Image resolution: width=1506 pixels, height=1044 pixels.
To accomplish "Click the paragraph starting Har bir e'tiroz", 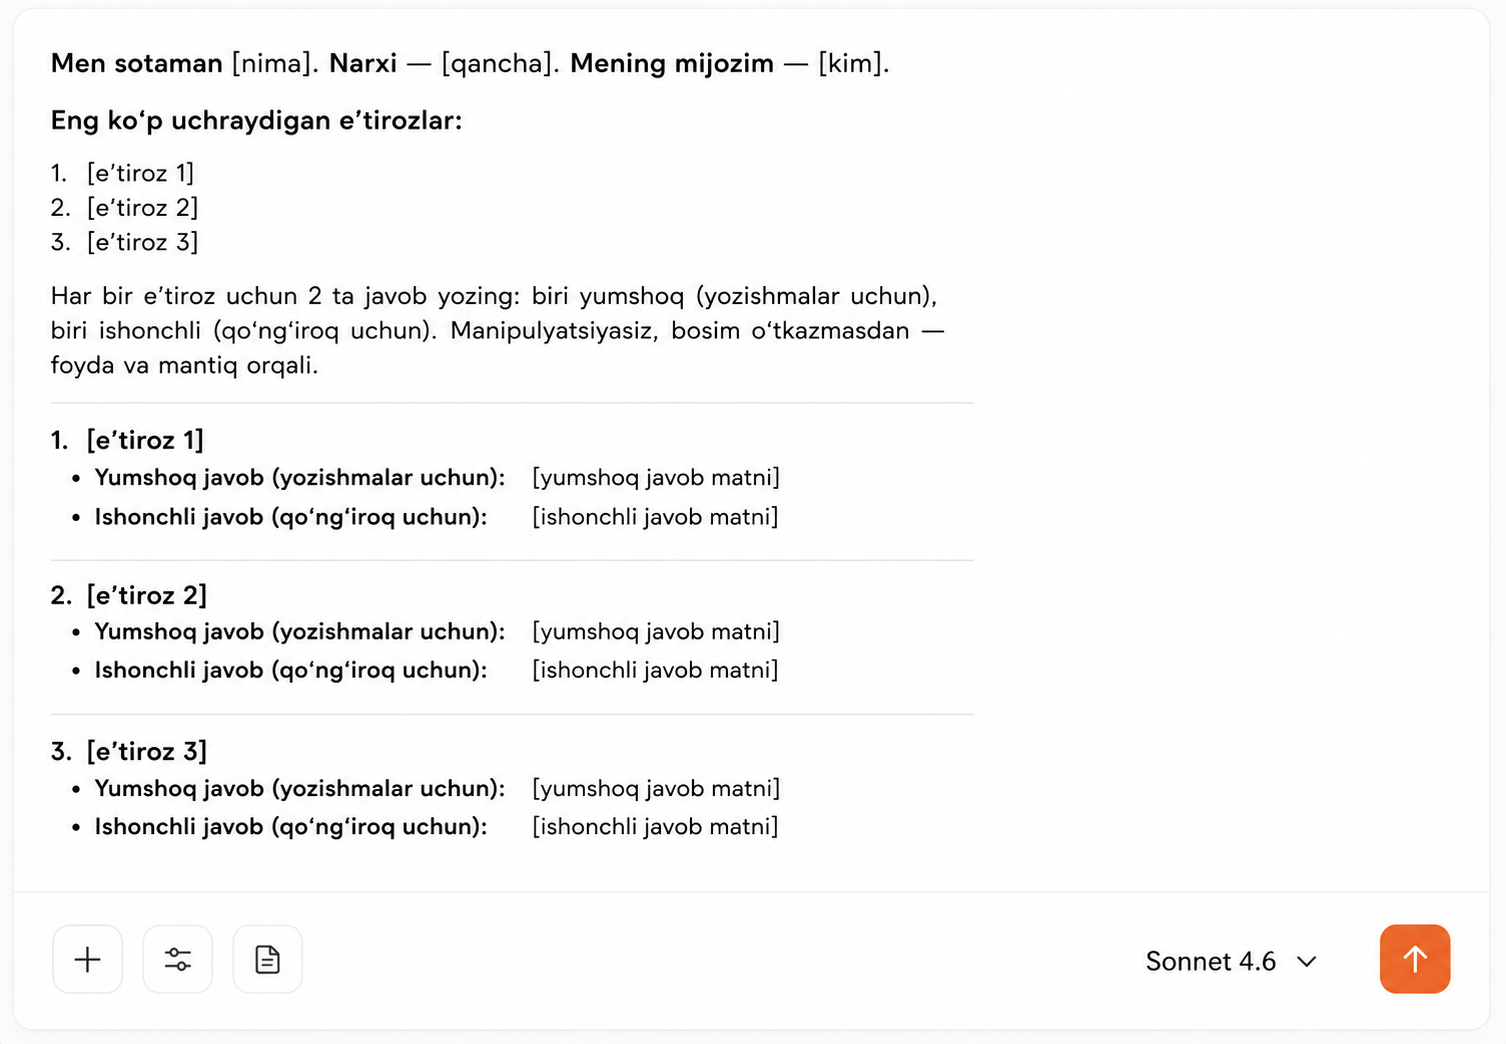I will (x=497, y=330).
